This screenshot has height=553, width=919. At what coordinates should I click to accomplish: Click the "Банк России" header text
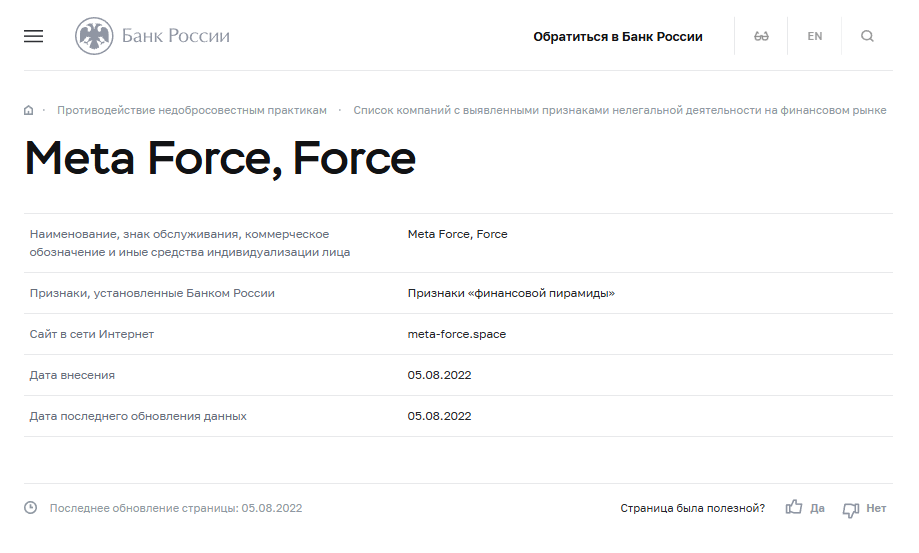(176, 36)
